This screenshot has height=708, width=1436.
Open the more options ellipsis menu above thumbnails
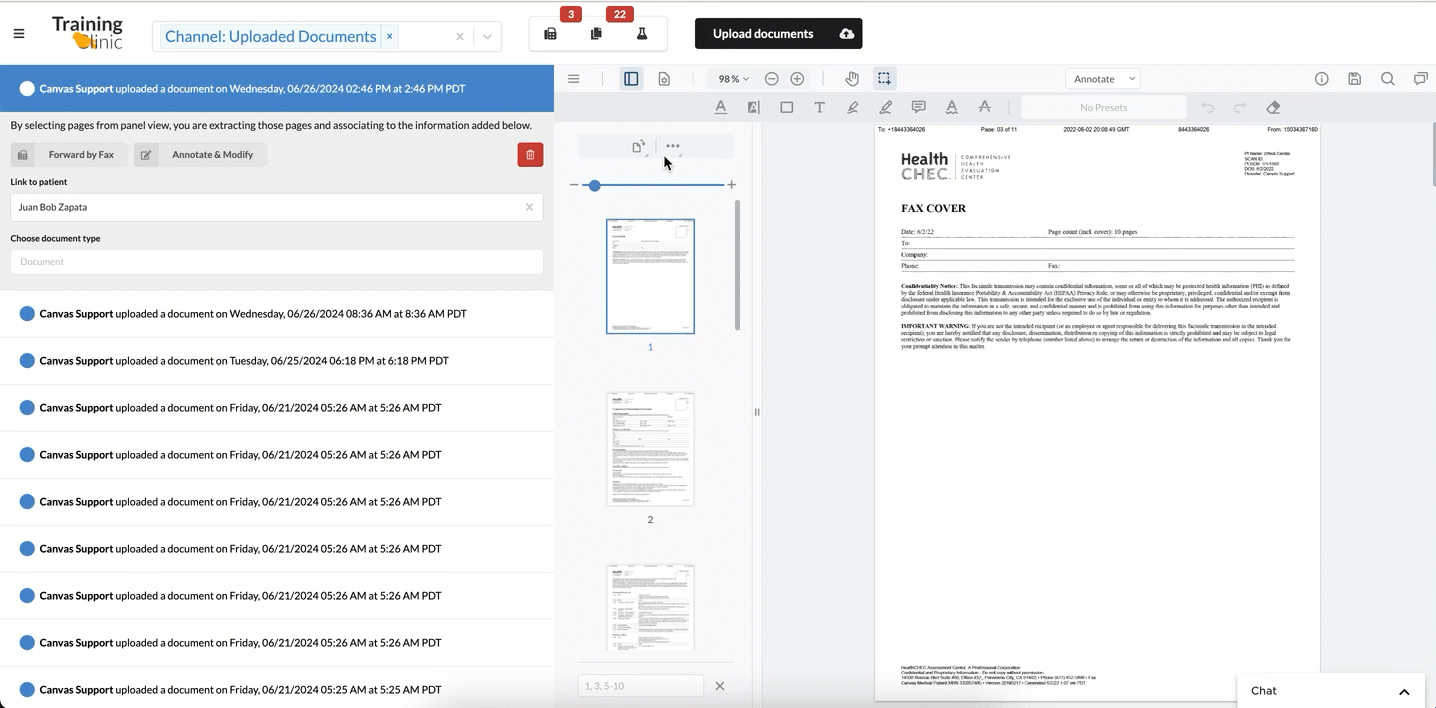point(672,146)
